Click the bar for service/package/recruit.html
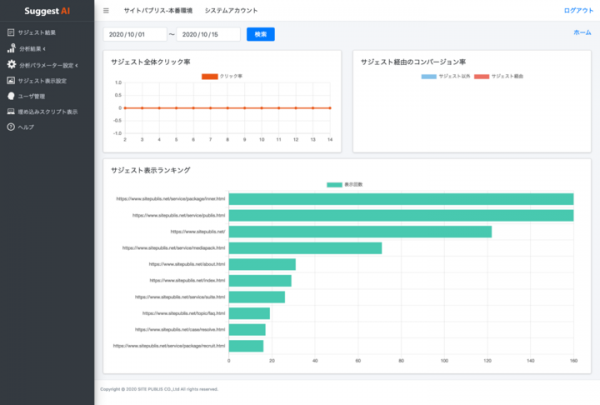 click(246, 346)
